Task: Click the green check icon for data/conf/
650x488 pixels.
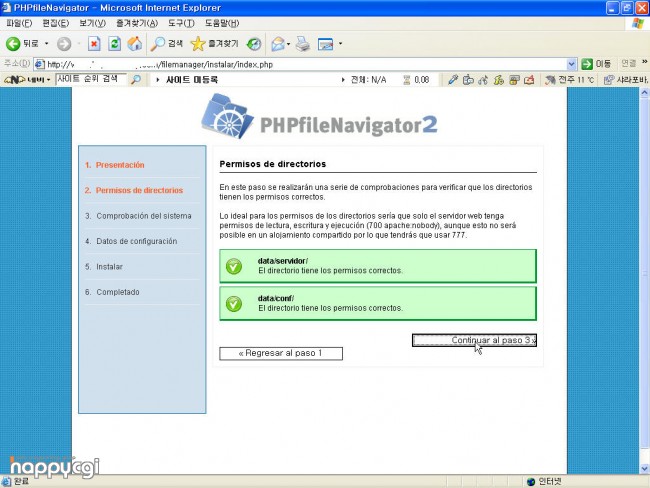Action: (234, 304)
